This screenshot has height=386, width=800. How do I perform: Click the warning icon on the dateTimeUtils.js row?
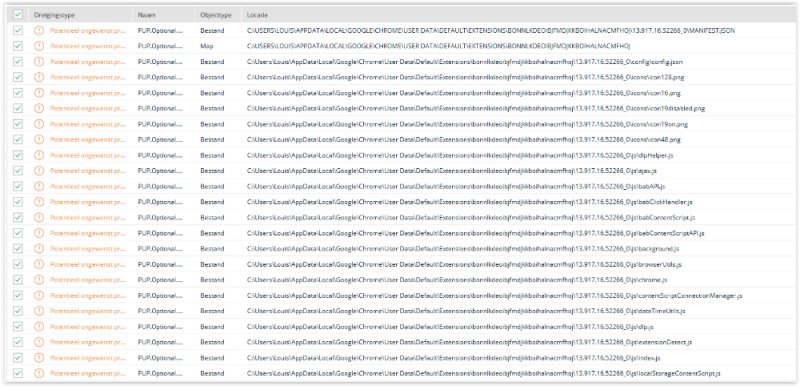(x=39, y=311)
